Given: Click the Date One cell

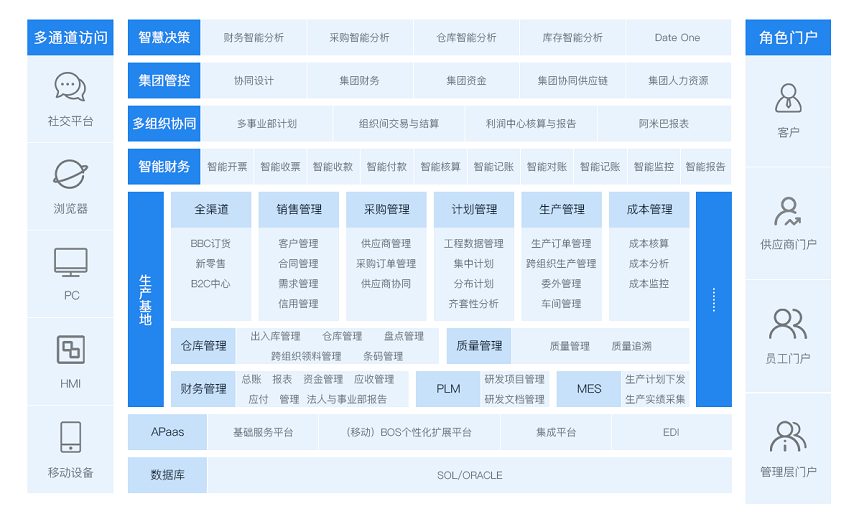Looking at the screenshot, I should click(677, 37).
